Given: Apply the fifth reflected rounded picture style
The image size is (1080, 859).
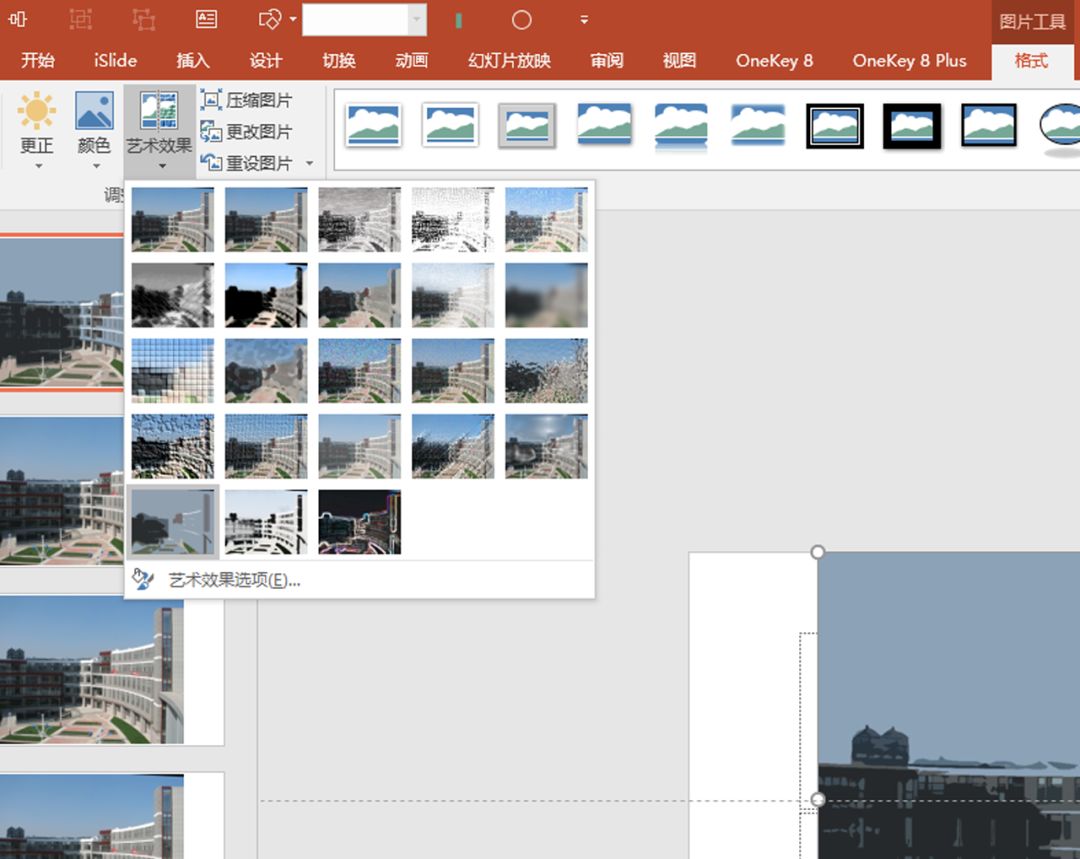Looking at the screenshot, I should (681, 125).
